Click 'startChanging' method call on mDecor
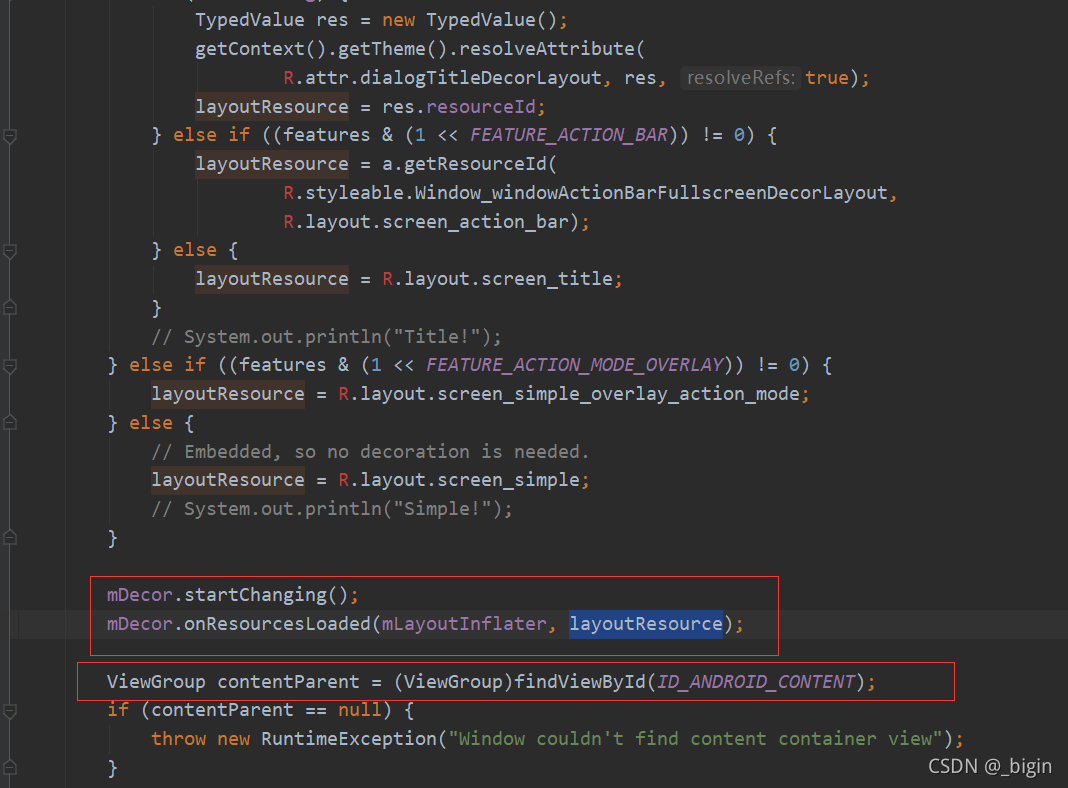 (255, 595)
